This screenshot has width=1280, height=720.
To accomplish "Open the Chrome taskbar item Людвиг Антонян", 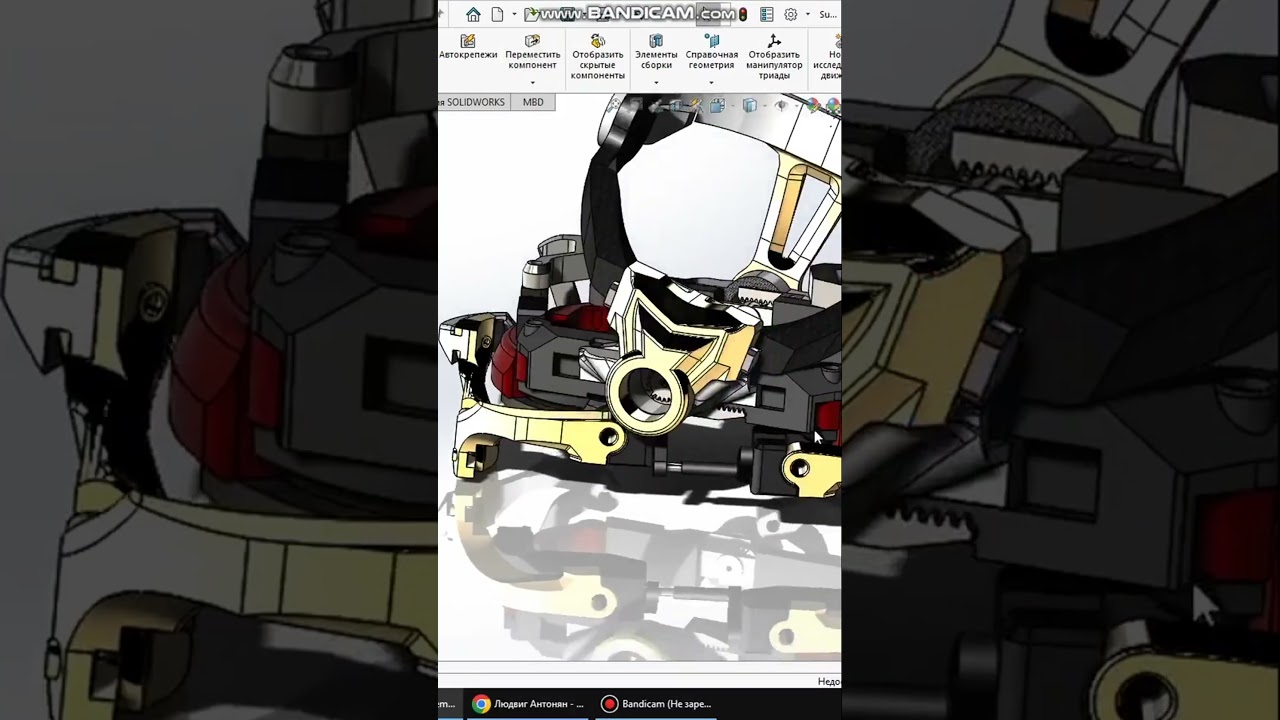I will (x=528, y=704).
